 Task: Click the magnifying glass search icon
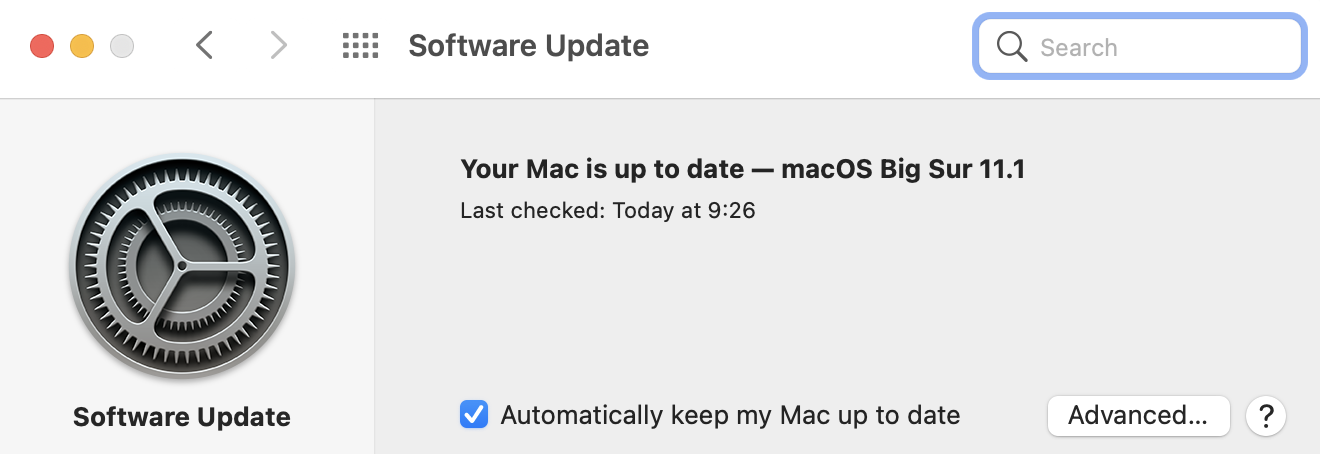[x=1012, y=47]
